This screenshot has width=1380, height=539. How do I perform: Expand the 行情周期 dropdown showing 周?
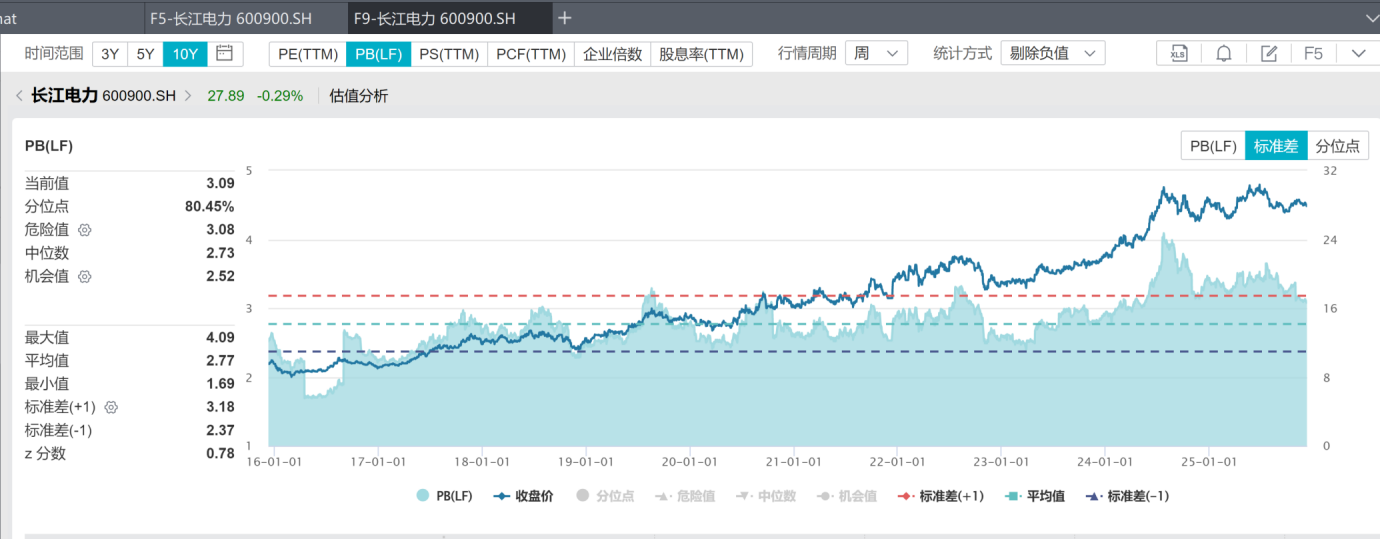coord(876,54)
